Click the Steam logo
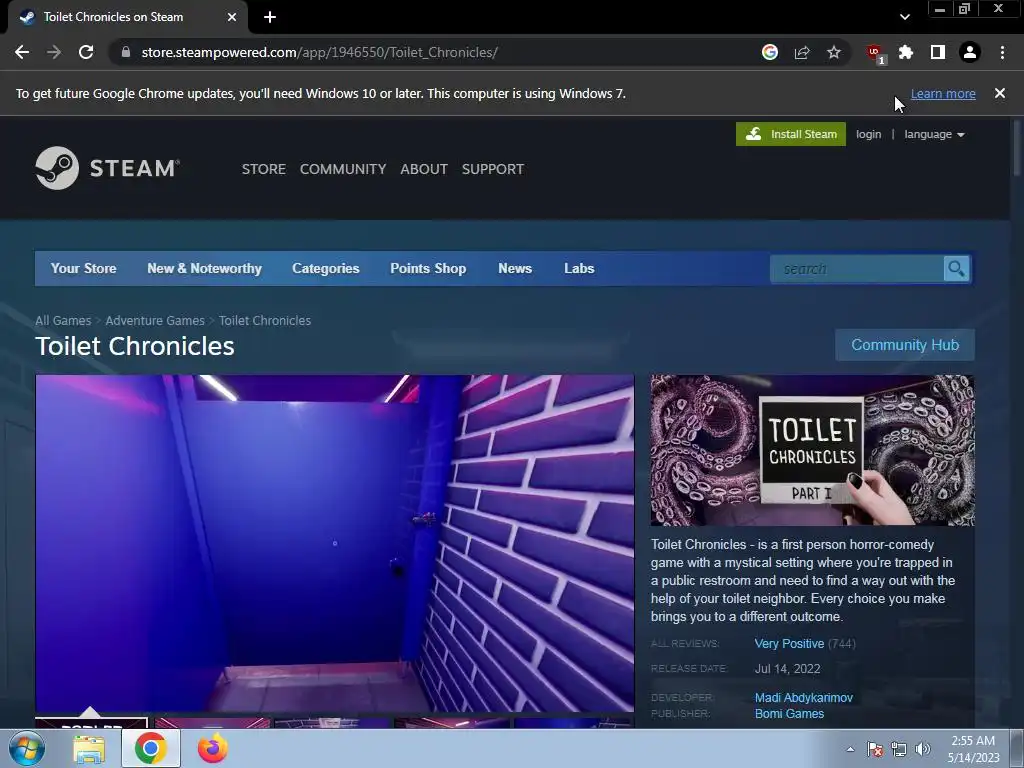The image size is (1024, 768). coord(108,168)
